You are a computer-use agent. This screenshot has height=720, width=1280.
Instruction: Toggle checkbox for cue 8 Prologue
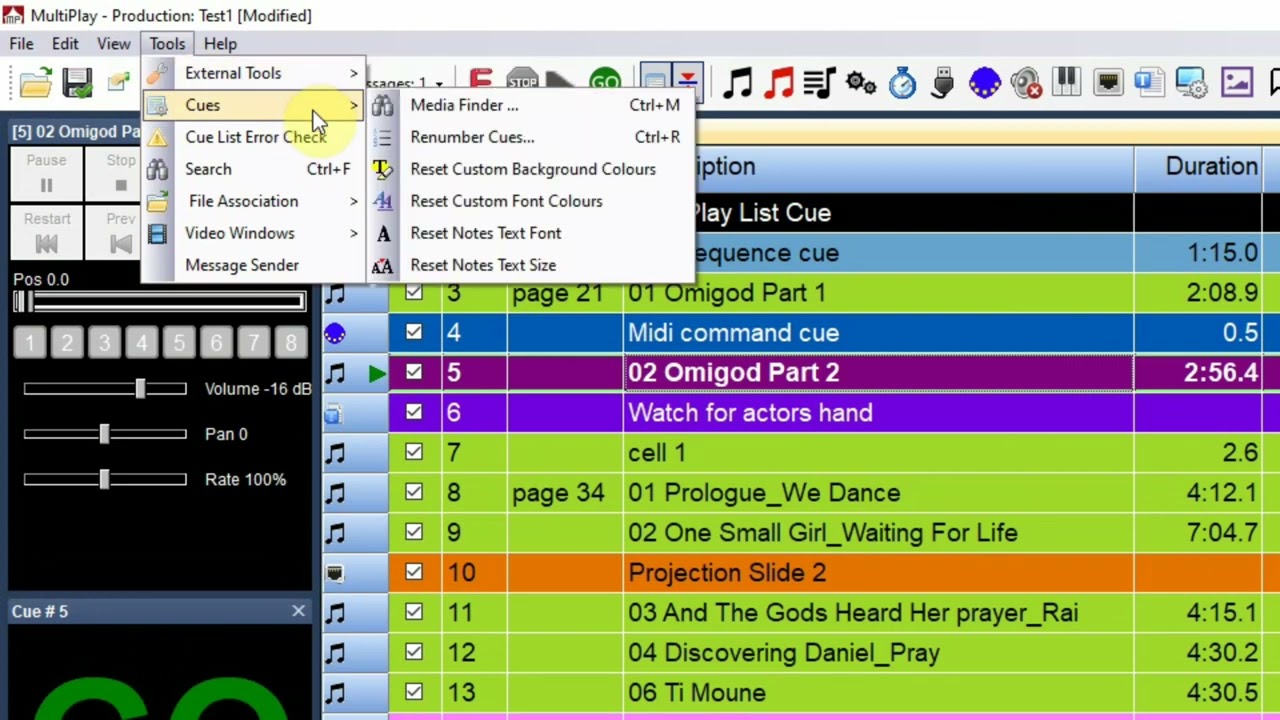click(414, 492)
